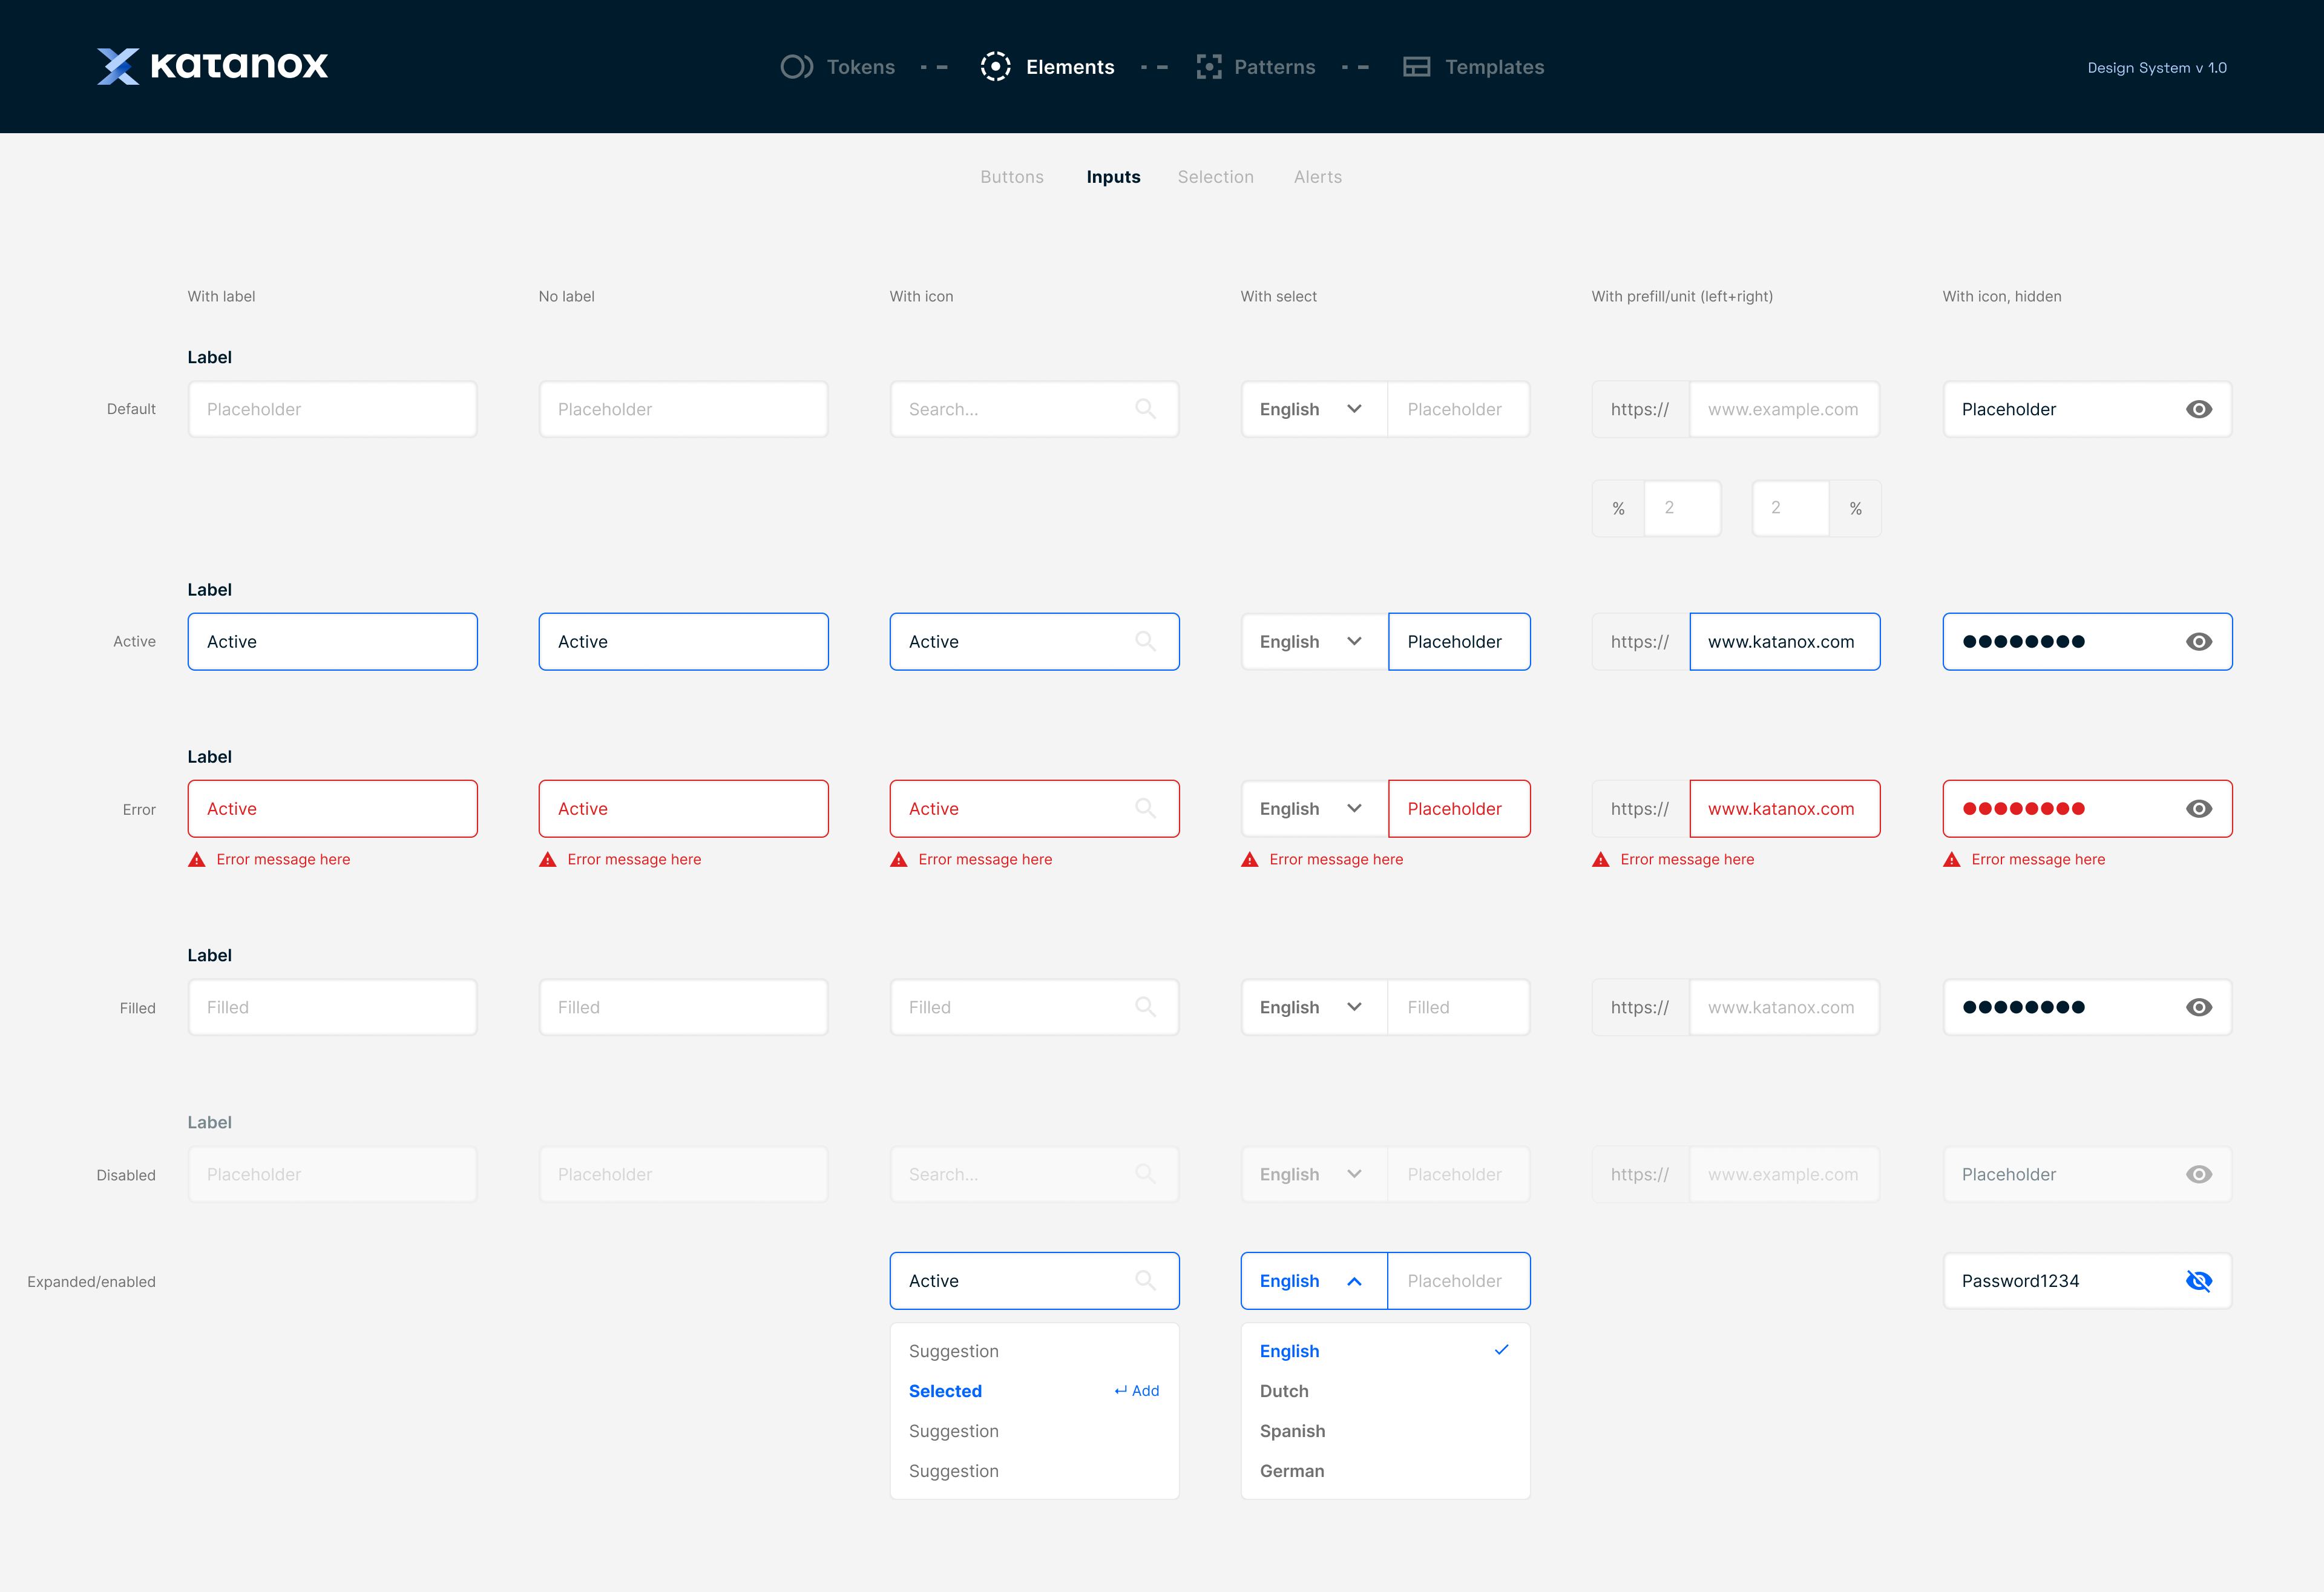Toggle eye icon in Default row password field
The height and width of the screenshot is (1592, 2324).
2199,409
